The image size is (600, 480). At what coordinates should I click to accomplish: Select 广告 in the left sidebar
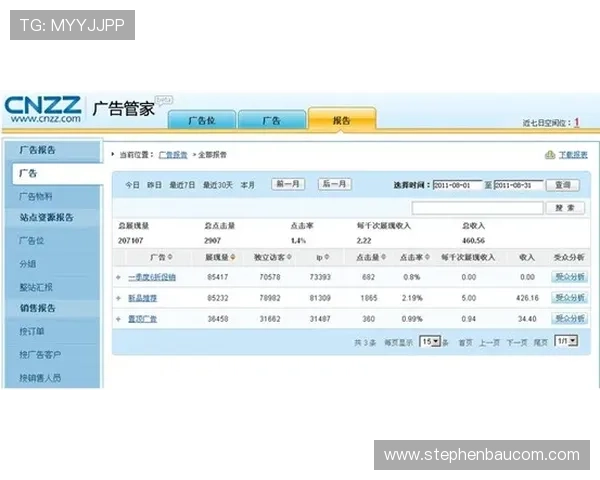pyautogui.click(x=57, y=174)
